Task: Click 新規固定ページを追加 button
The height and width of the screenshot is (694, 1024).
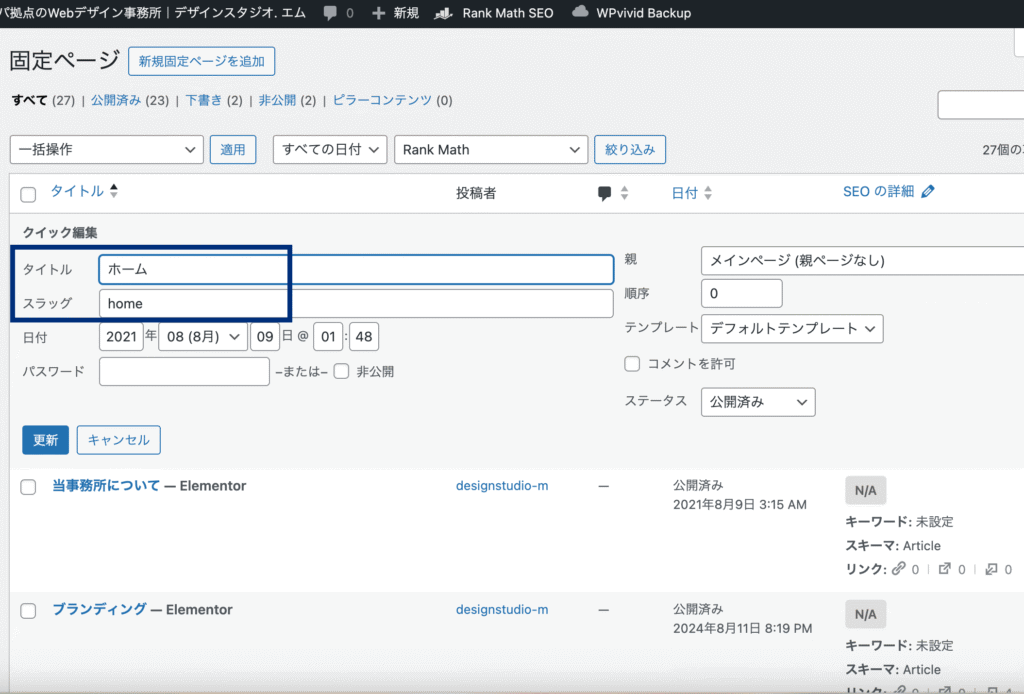Action: (x=201, y=61)
